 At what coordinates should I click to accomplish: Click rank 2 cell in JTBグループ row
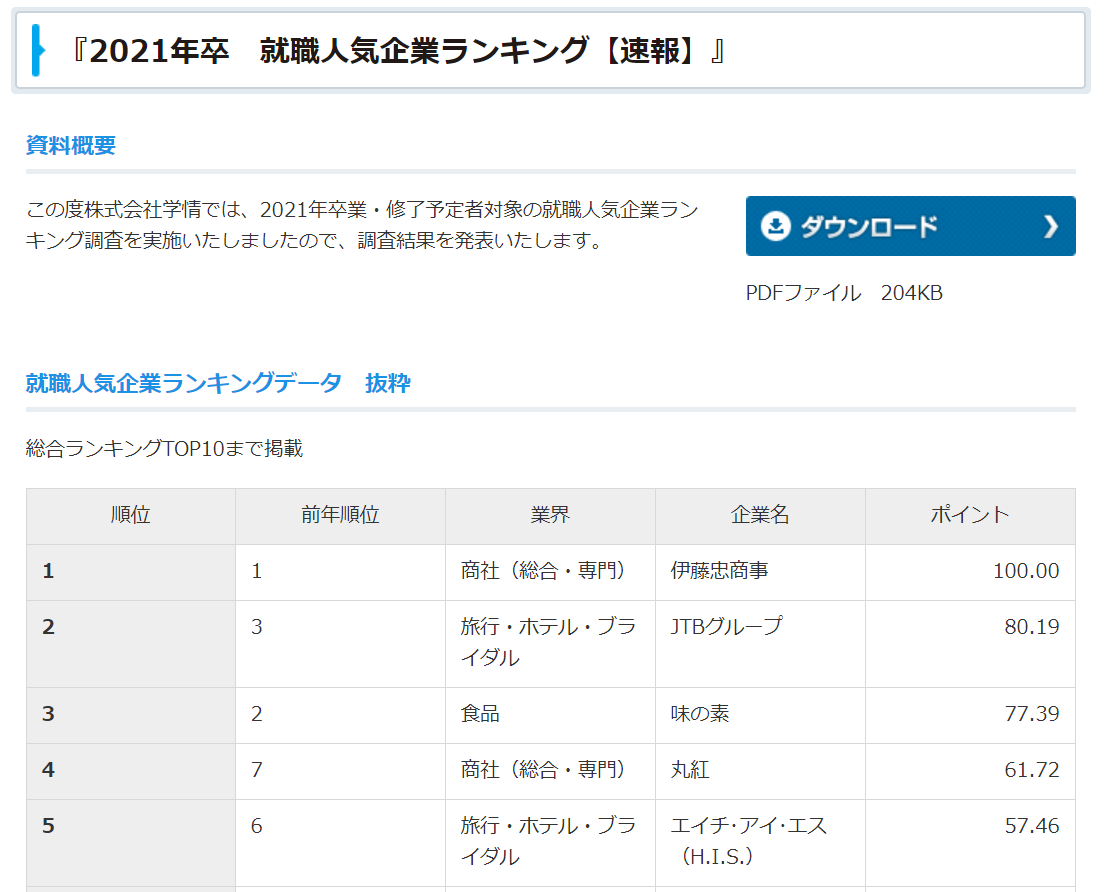[x=131, y=644]
